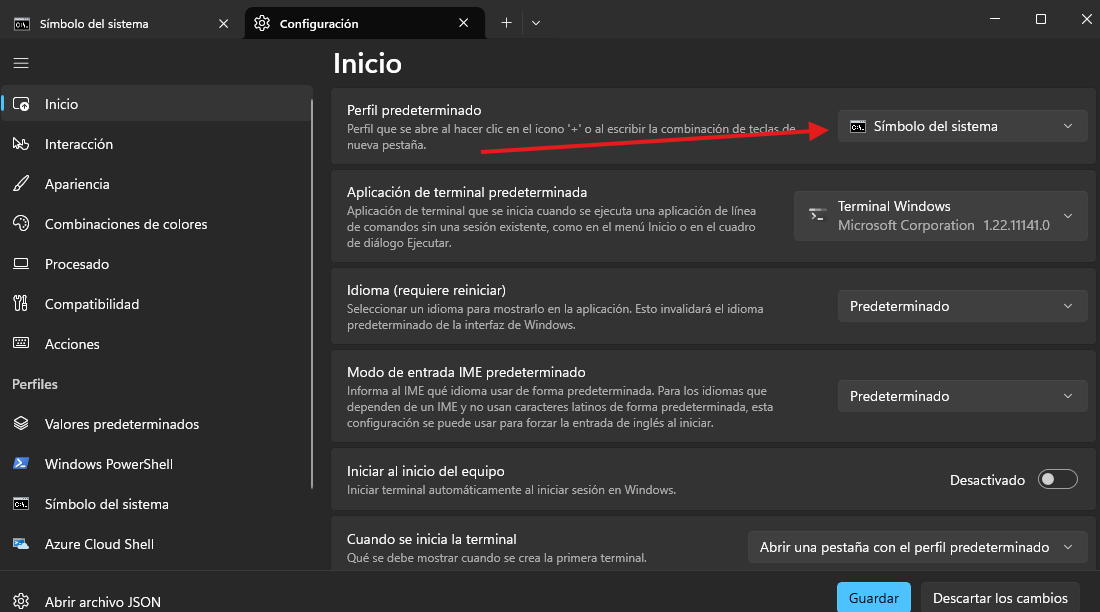Image resolution: width=1100 pixels, height=612 pixels.
Task: Go to the Interacción settings page
Action: 156,144
